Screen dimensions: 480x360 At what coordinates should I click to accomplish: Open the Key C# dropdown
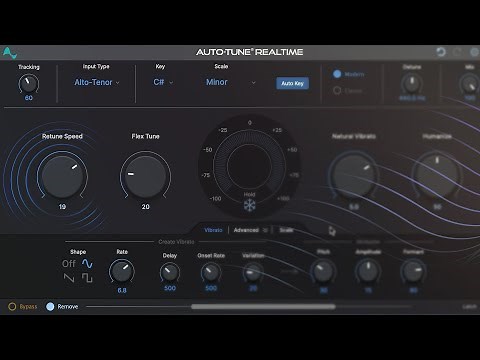[x=163, y=82]
